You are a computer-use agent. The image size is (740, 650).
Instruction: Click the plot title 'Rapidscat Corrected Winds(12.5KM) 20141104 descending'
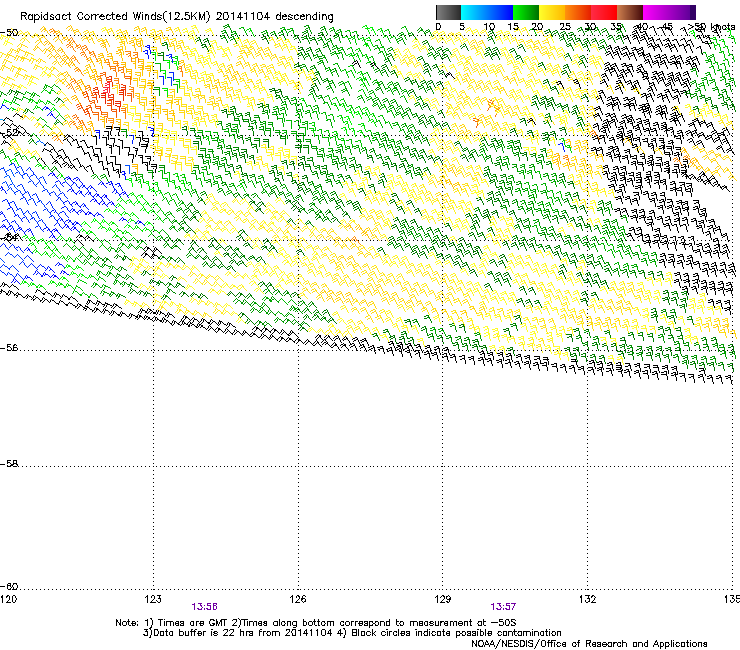click(x=177, y=17)
